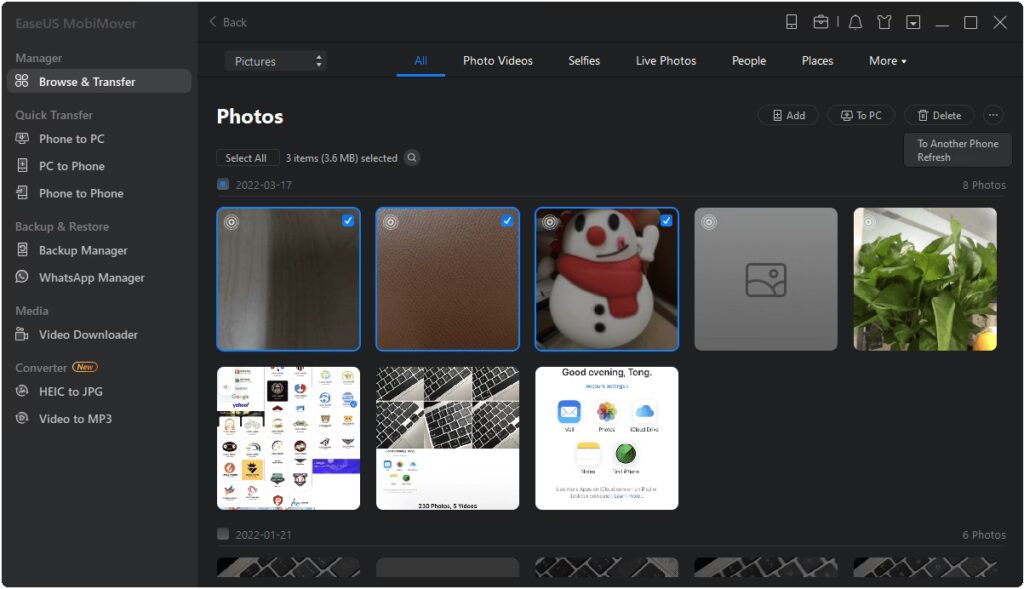Click the phone device icon in title bar

791,22
